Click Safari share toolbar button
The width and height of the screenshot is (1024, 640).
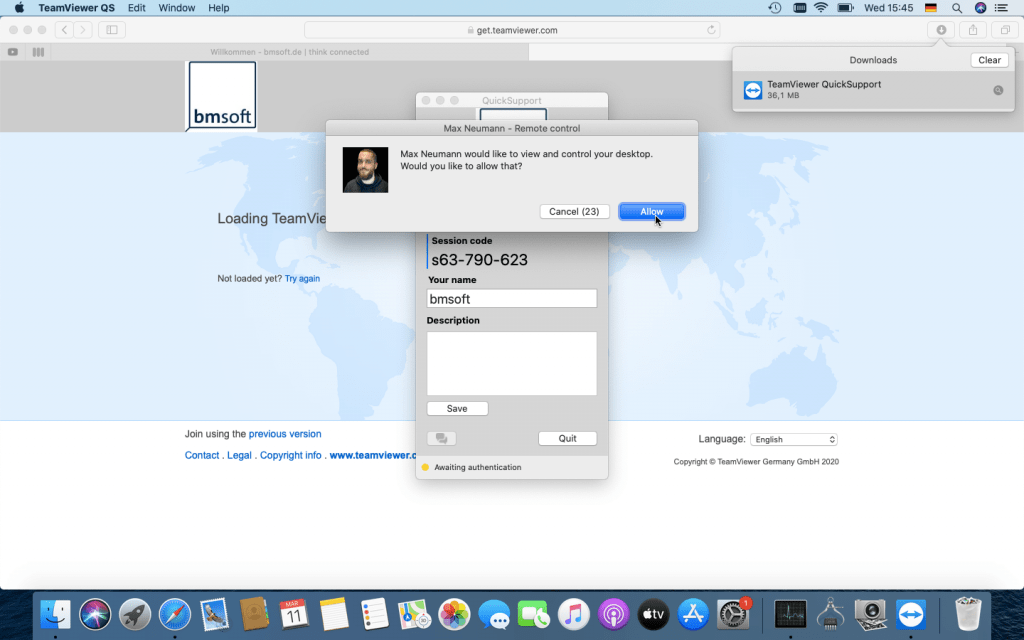coord(973,30)
